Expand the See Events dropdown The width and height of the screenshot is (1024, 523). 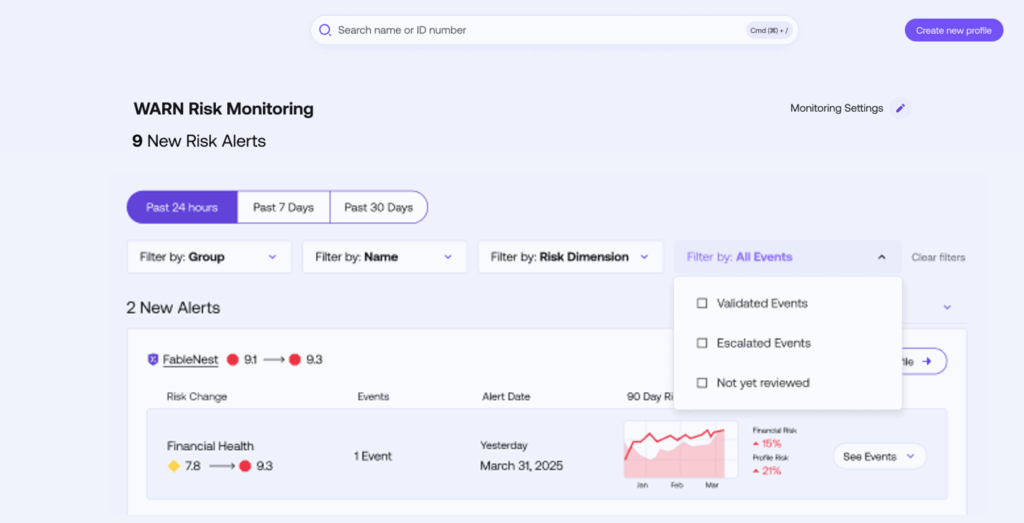pyautogui.click(x=880, y=457)
